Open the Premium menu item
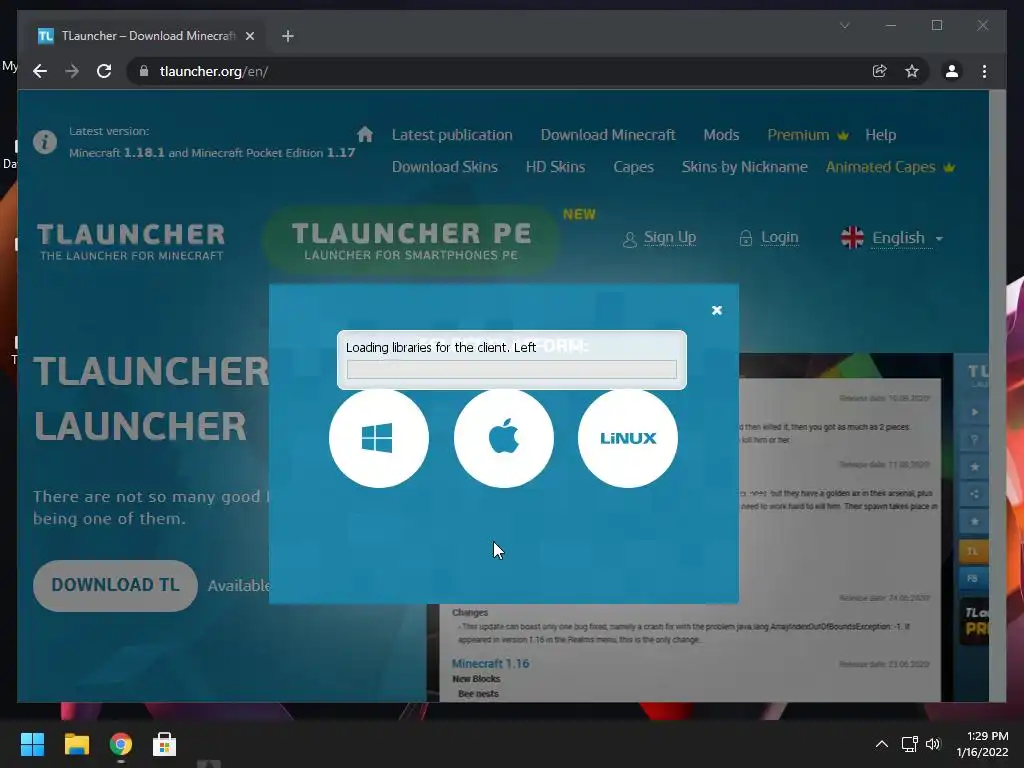Viewport: 1024px width, 768px height. tap(797, 135)
